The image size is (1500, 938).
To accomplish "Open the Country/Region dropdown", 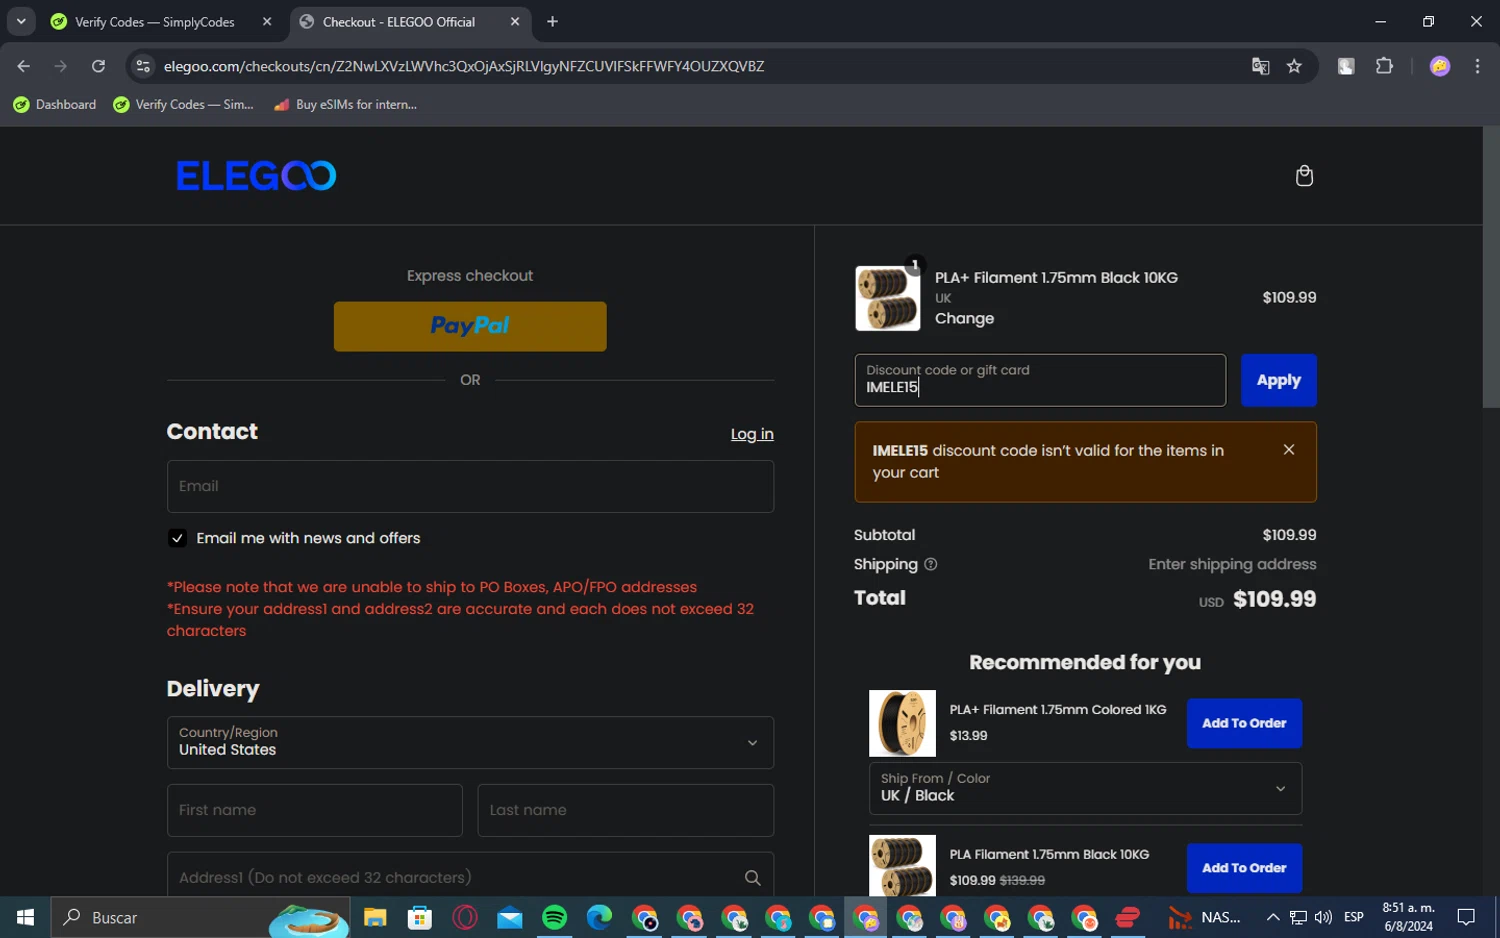I will tap(470, 742).
